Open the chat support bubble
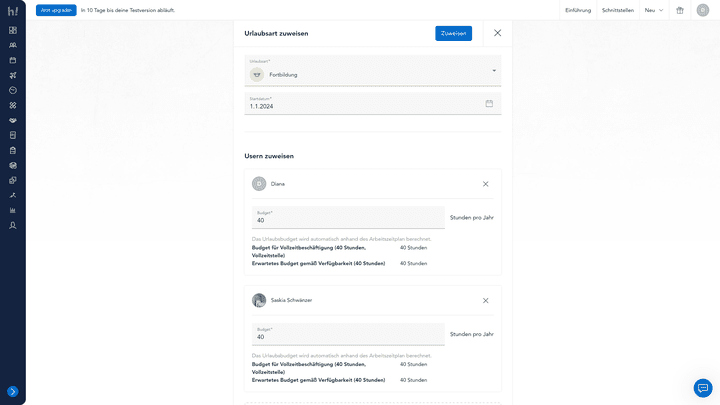 [x=703, y=388]
